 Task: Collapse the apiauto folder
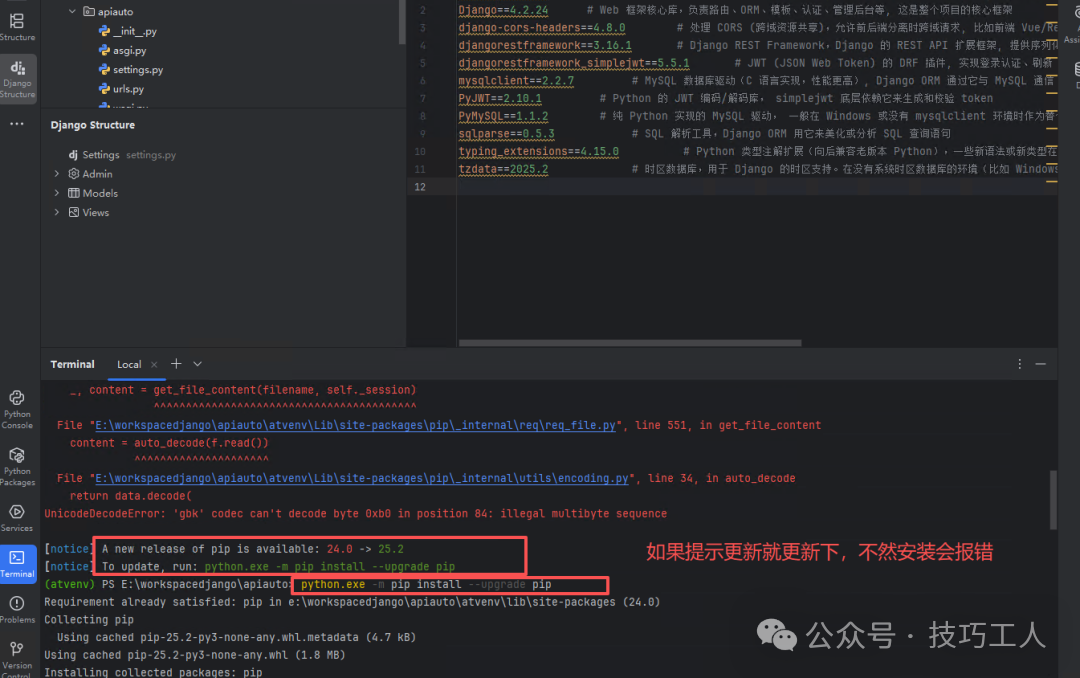pos(72,12)
